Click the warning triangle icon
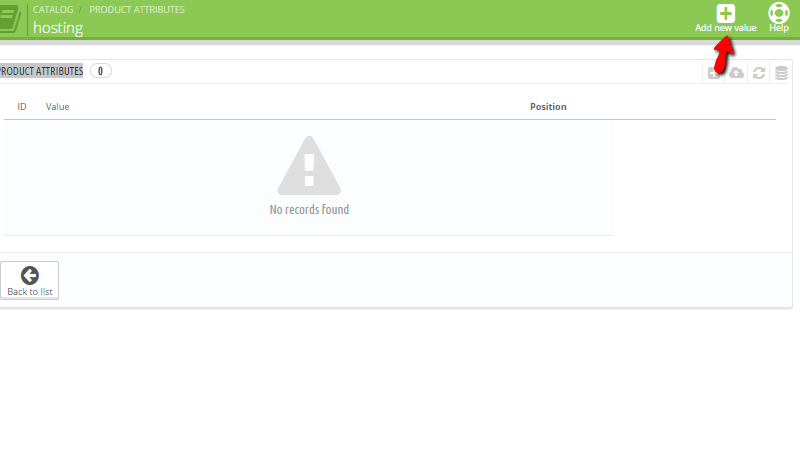This screenshot has height=450, width=800. pyautogui.click(x=309, y=166)
